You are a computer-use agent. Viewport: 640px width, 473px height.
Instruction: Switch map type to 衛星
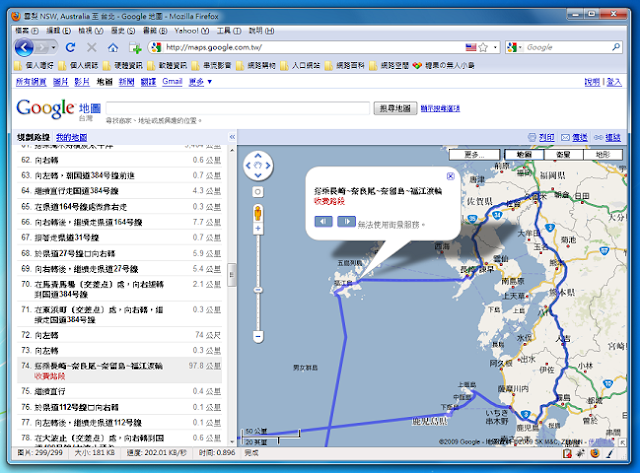pyautogui.click(x=563, y=155)
